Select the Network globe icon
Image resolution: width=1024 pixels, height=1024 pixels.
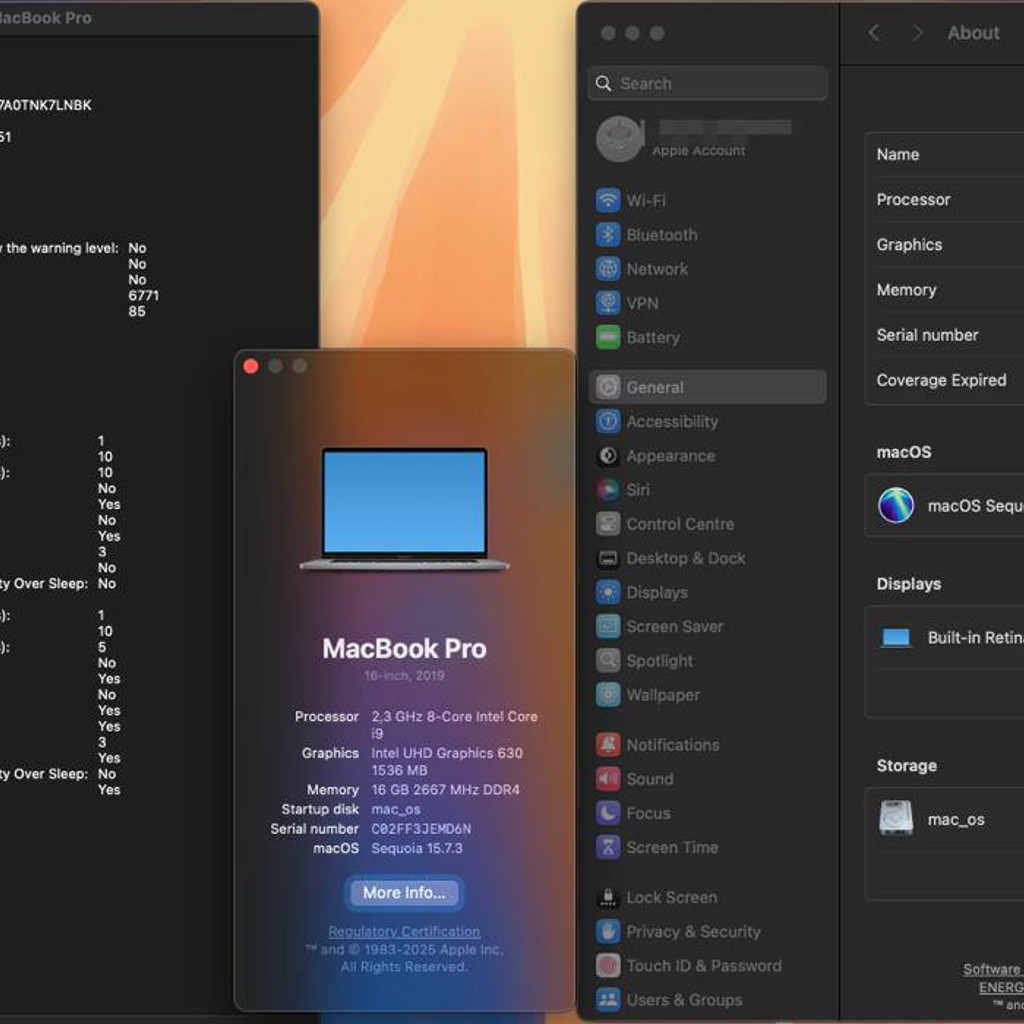(607, 268)
